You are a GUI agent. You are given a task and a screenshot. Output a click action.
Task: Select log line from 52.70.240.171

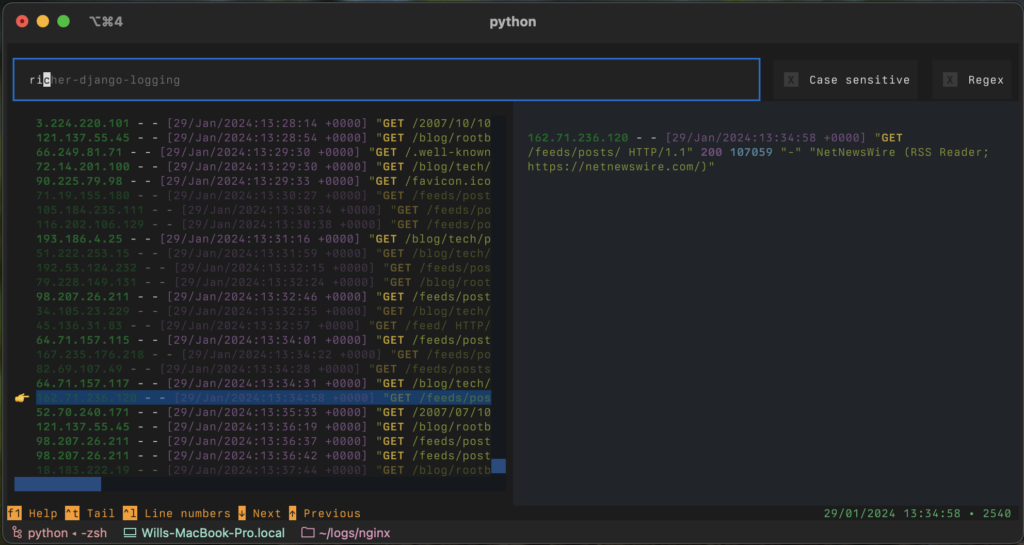(263, 413)
